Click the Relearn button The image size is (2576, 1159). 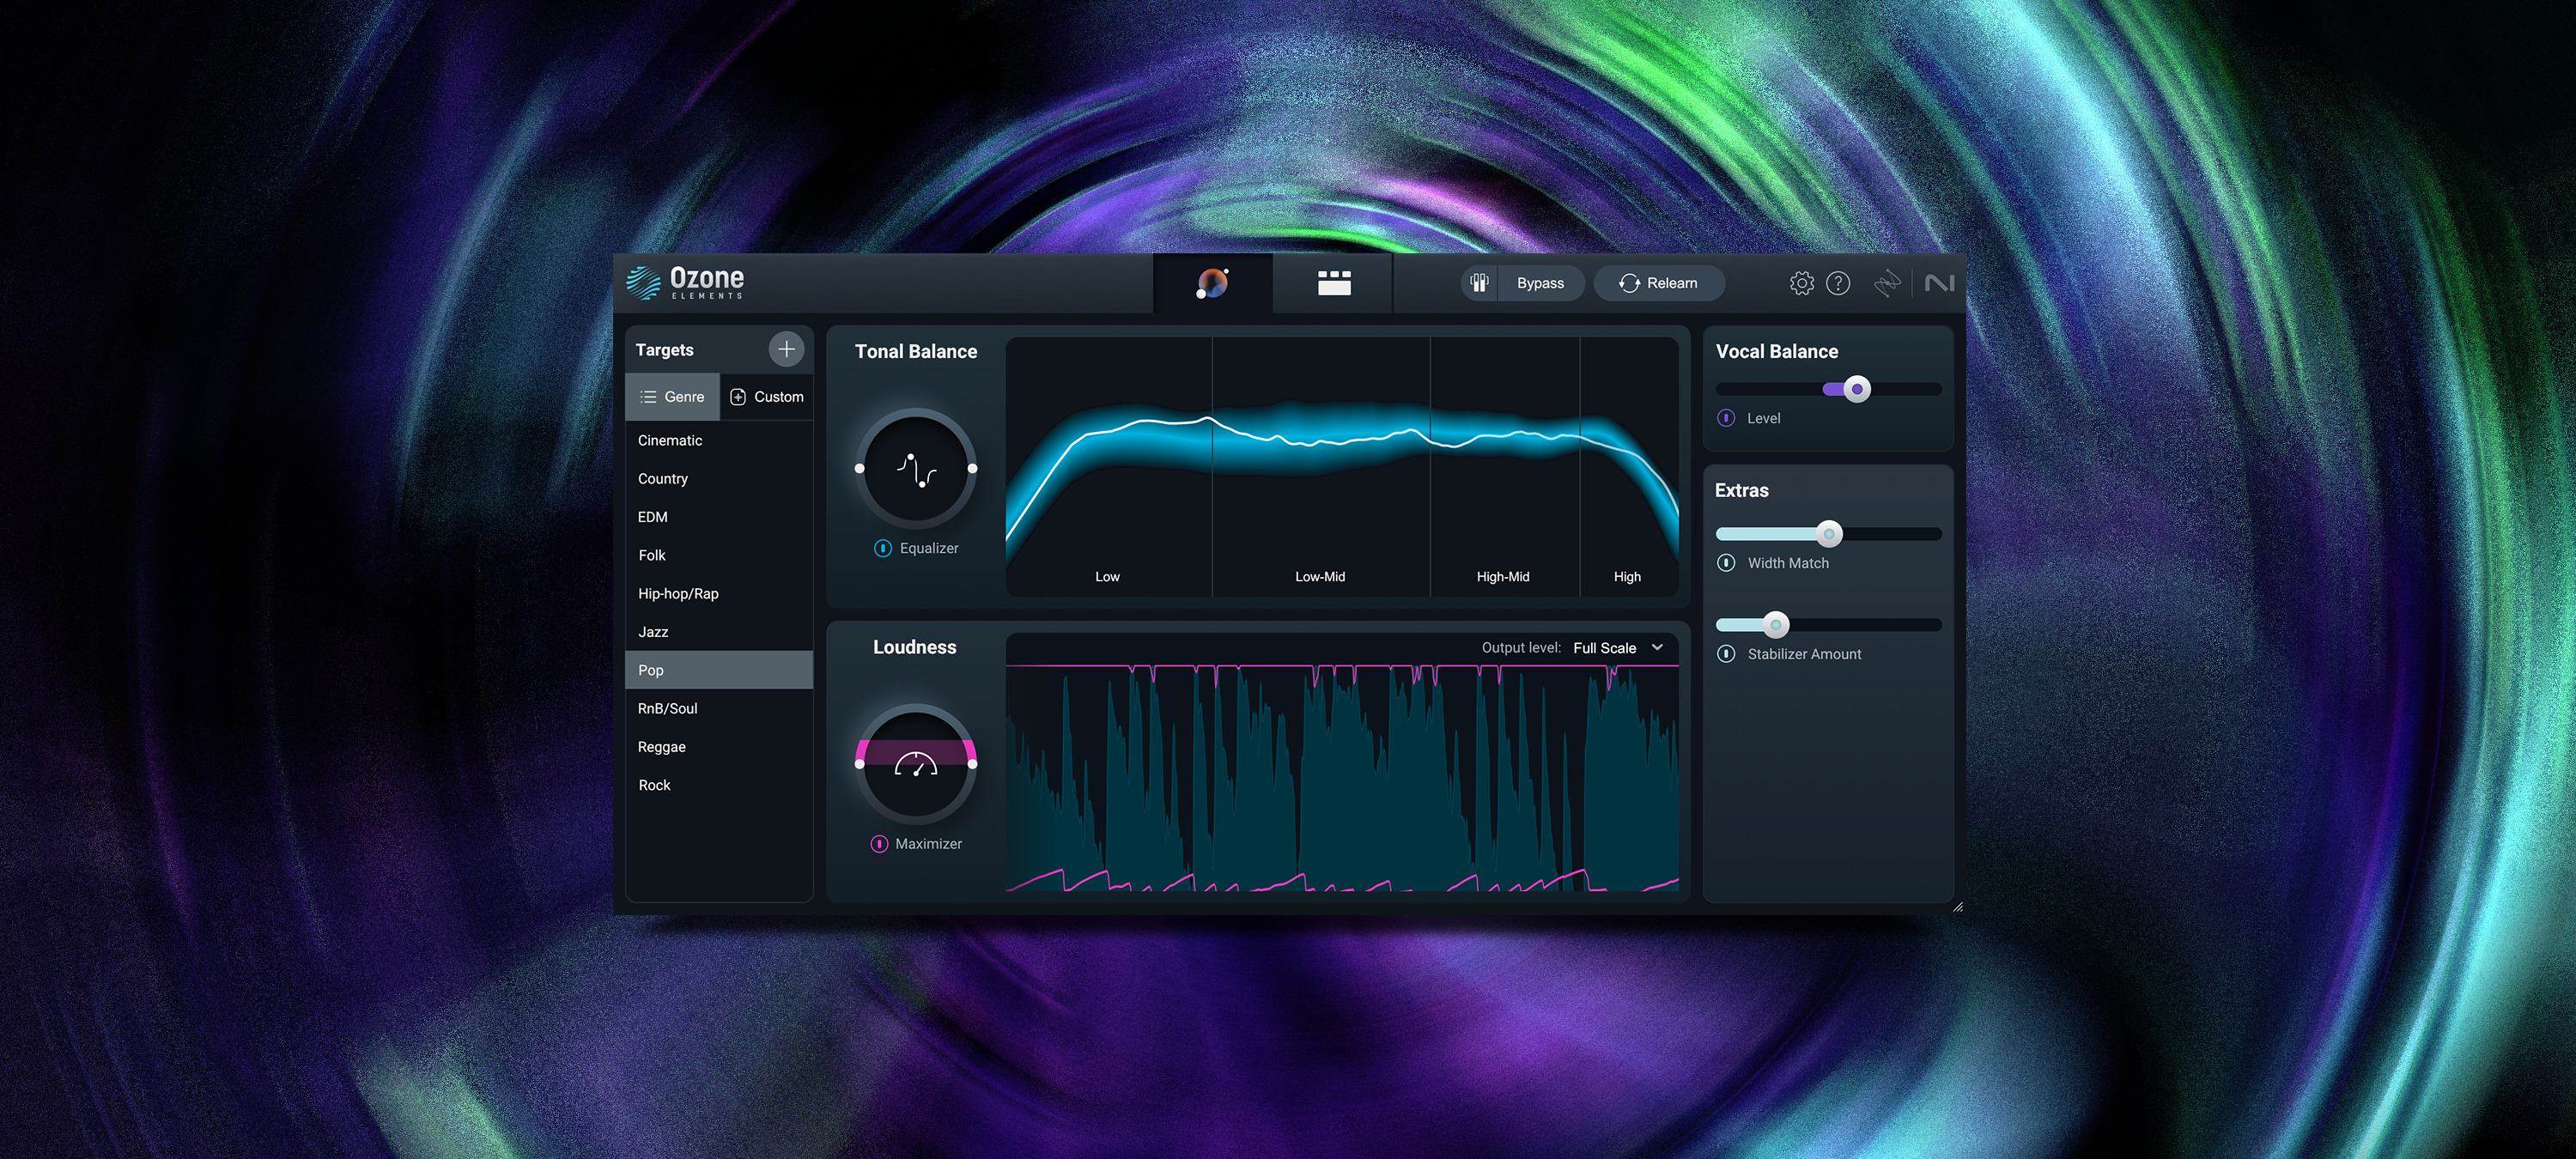(x=1658, y=283)
